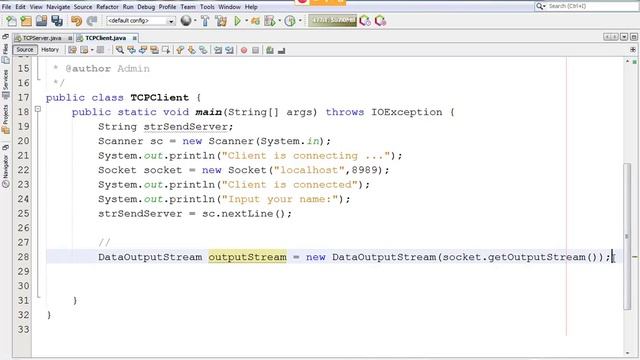Open the Edit menu
The width and height of the screenshot is (640, 360).
20,7
